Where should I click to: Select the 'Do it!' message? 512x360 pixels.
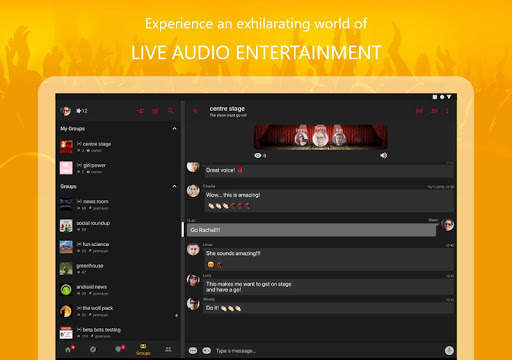(x=329, y=308)
